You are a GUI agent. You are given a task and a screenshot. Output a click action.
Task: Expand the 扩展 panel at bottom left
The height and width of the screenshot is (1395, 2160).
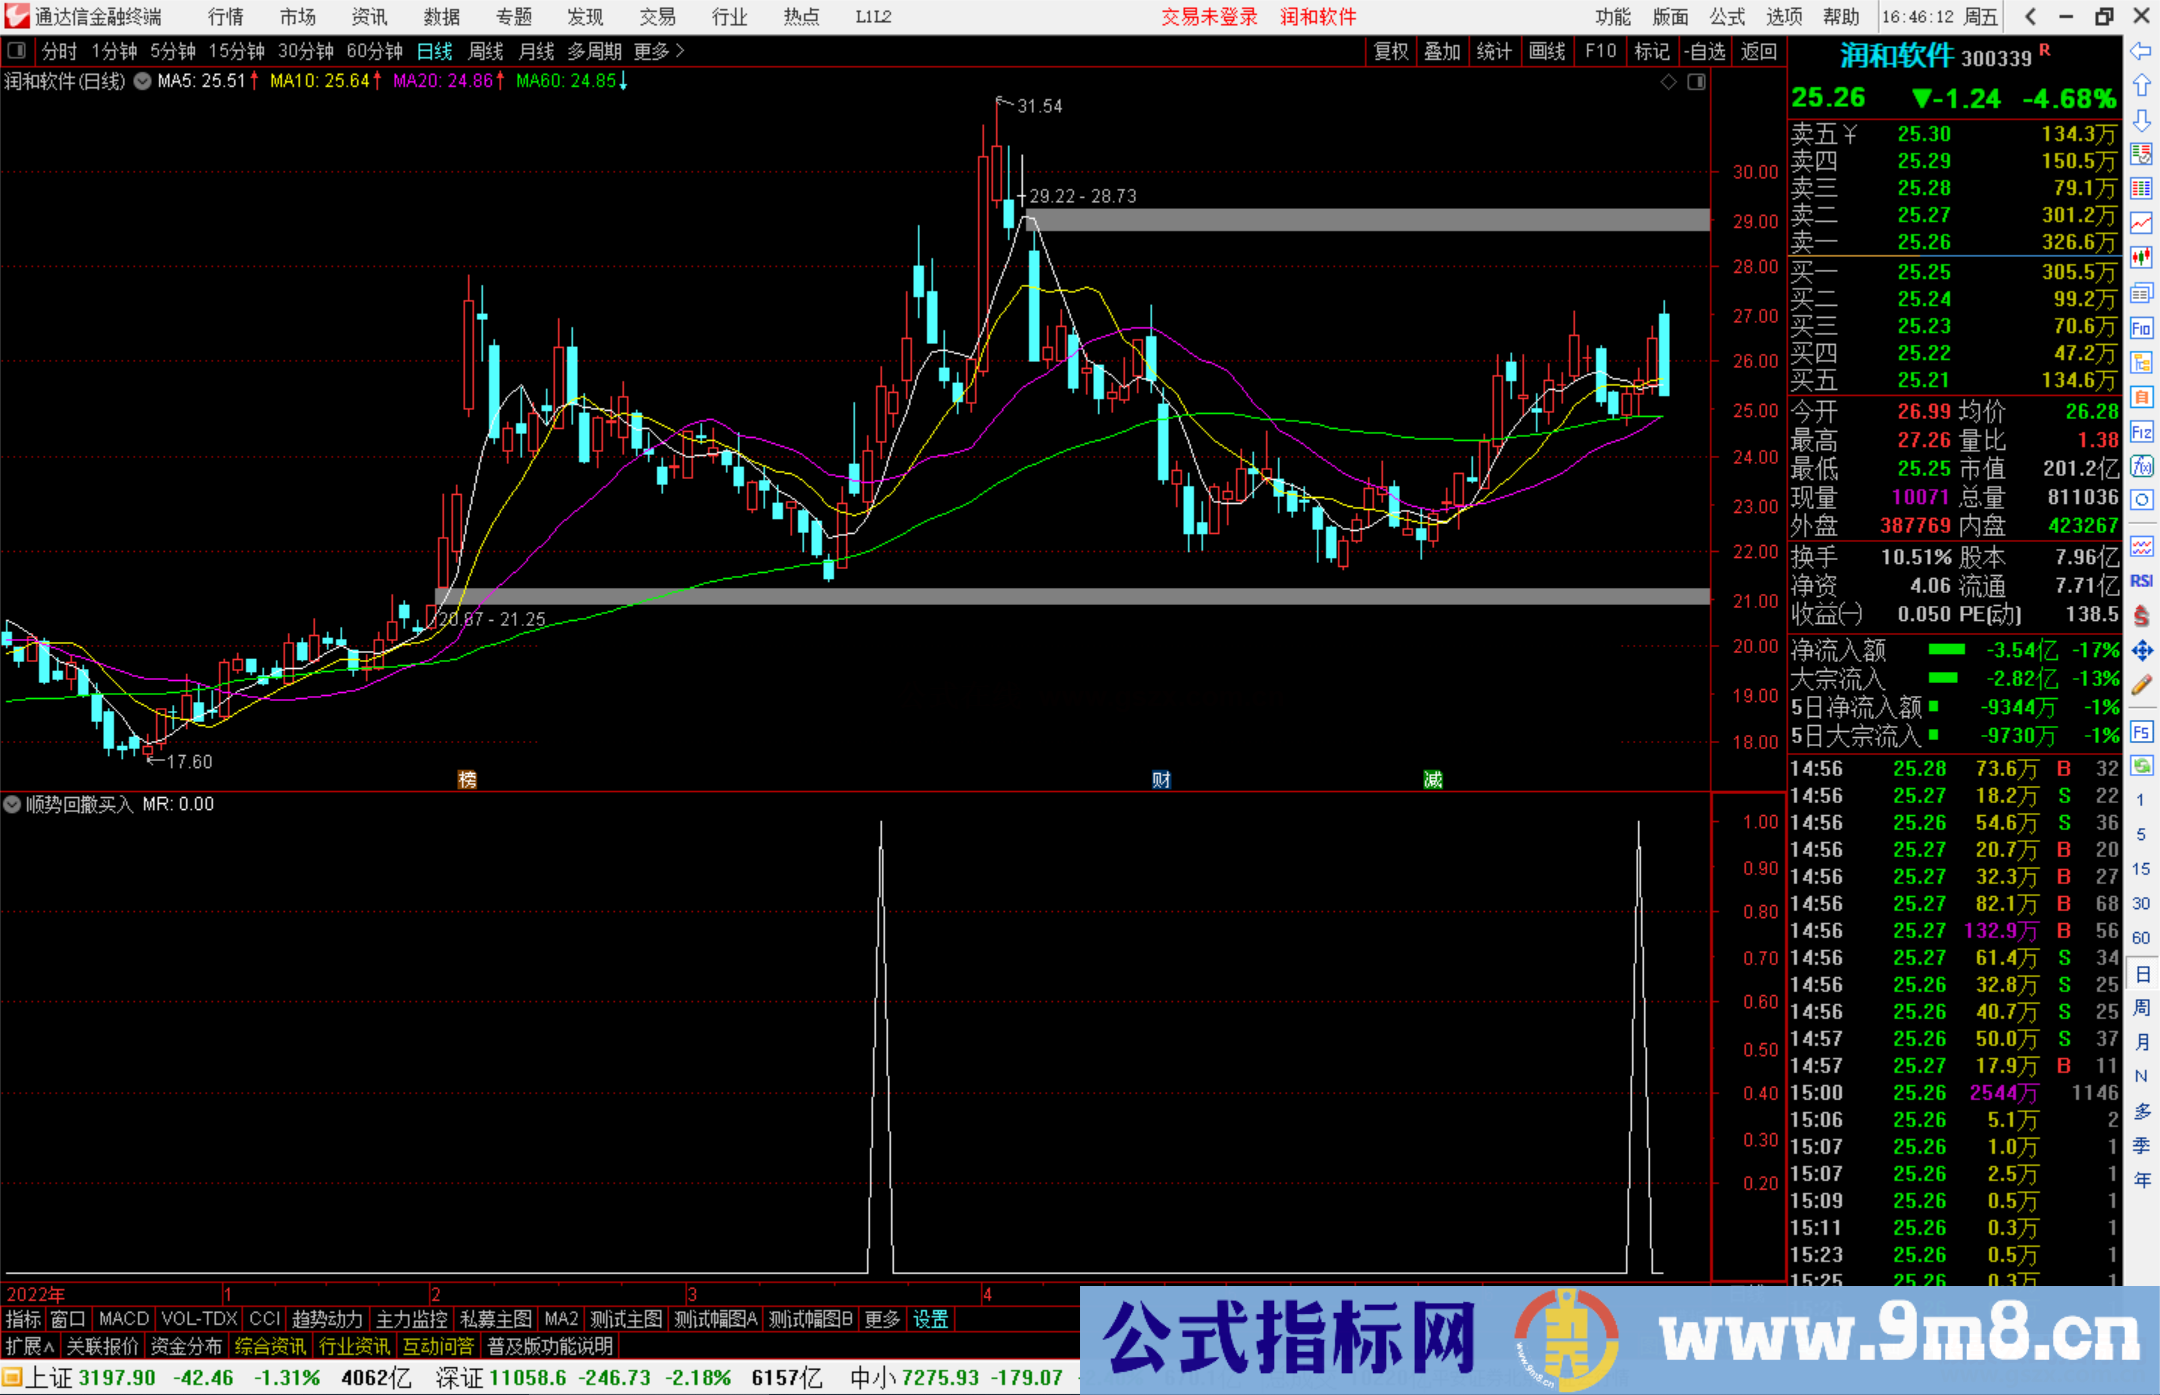(27, 1346)
